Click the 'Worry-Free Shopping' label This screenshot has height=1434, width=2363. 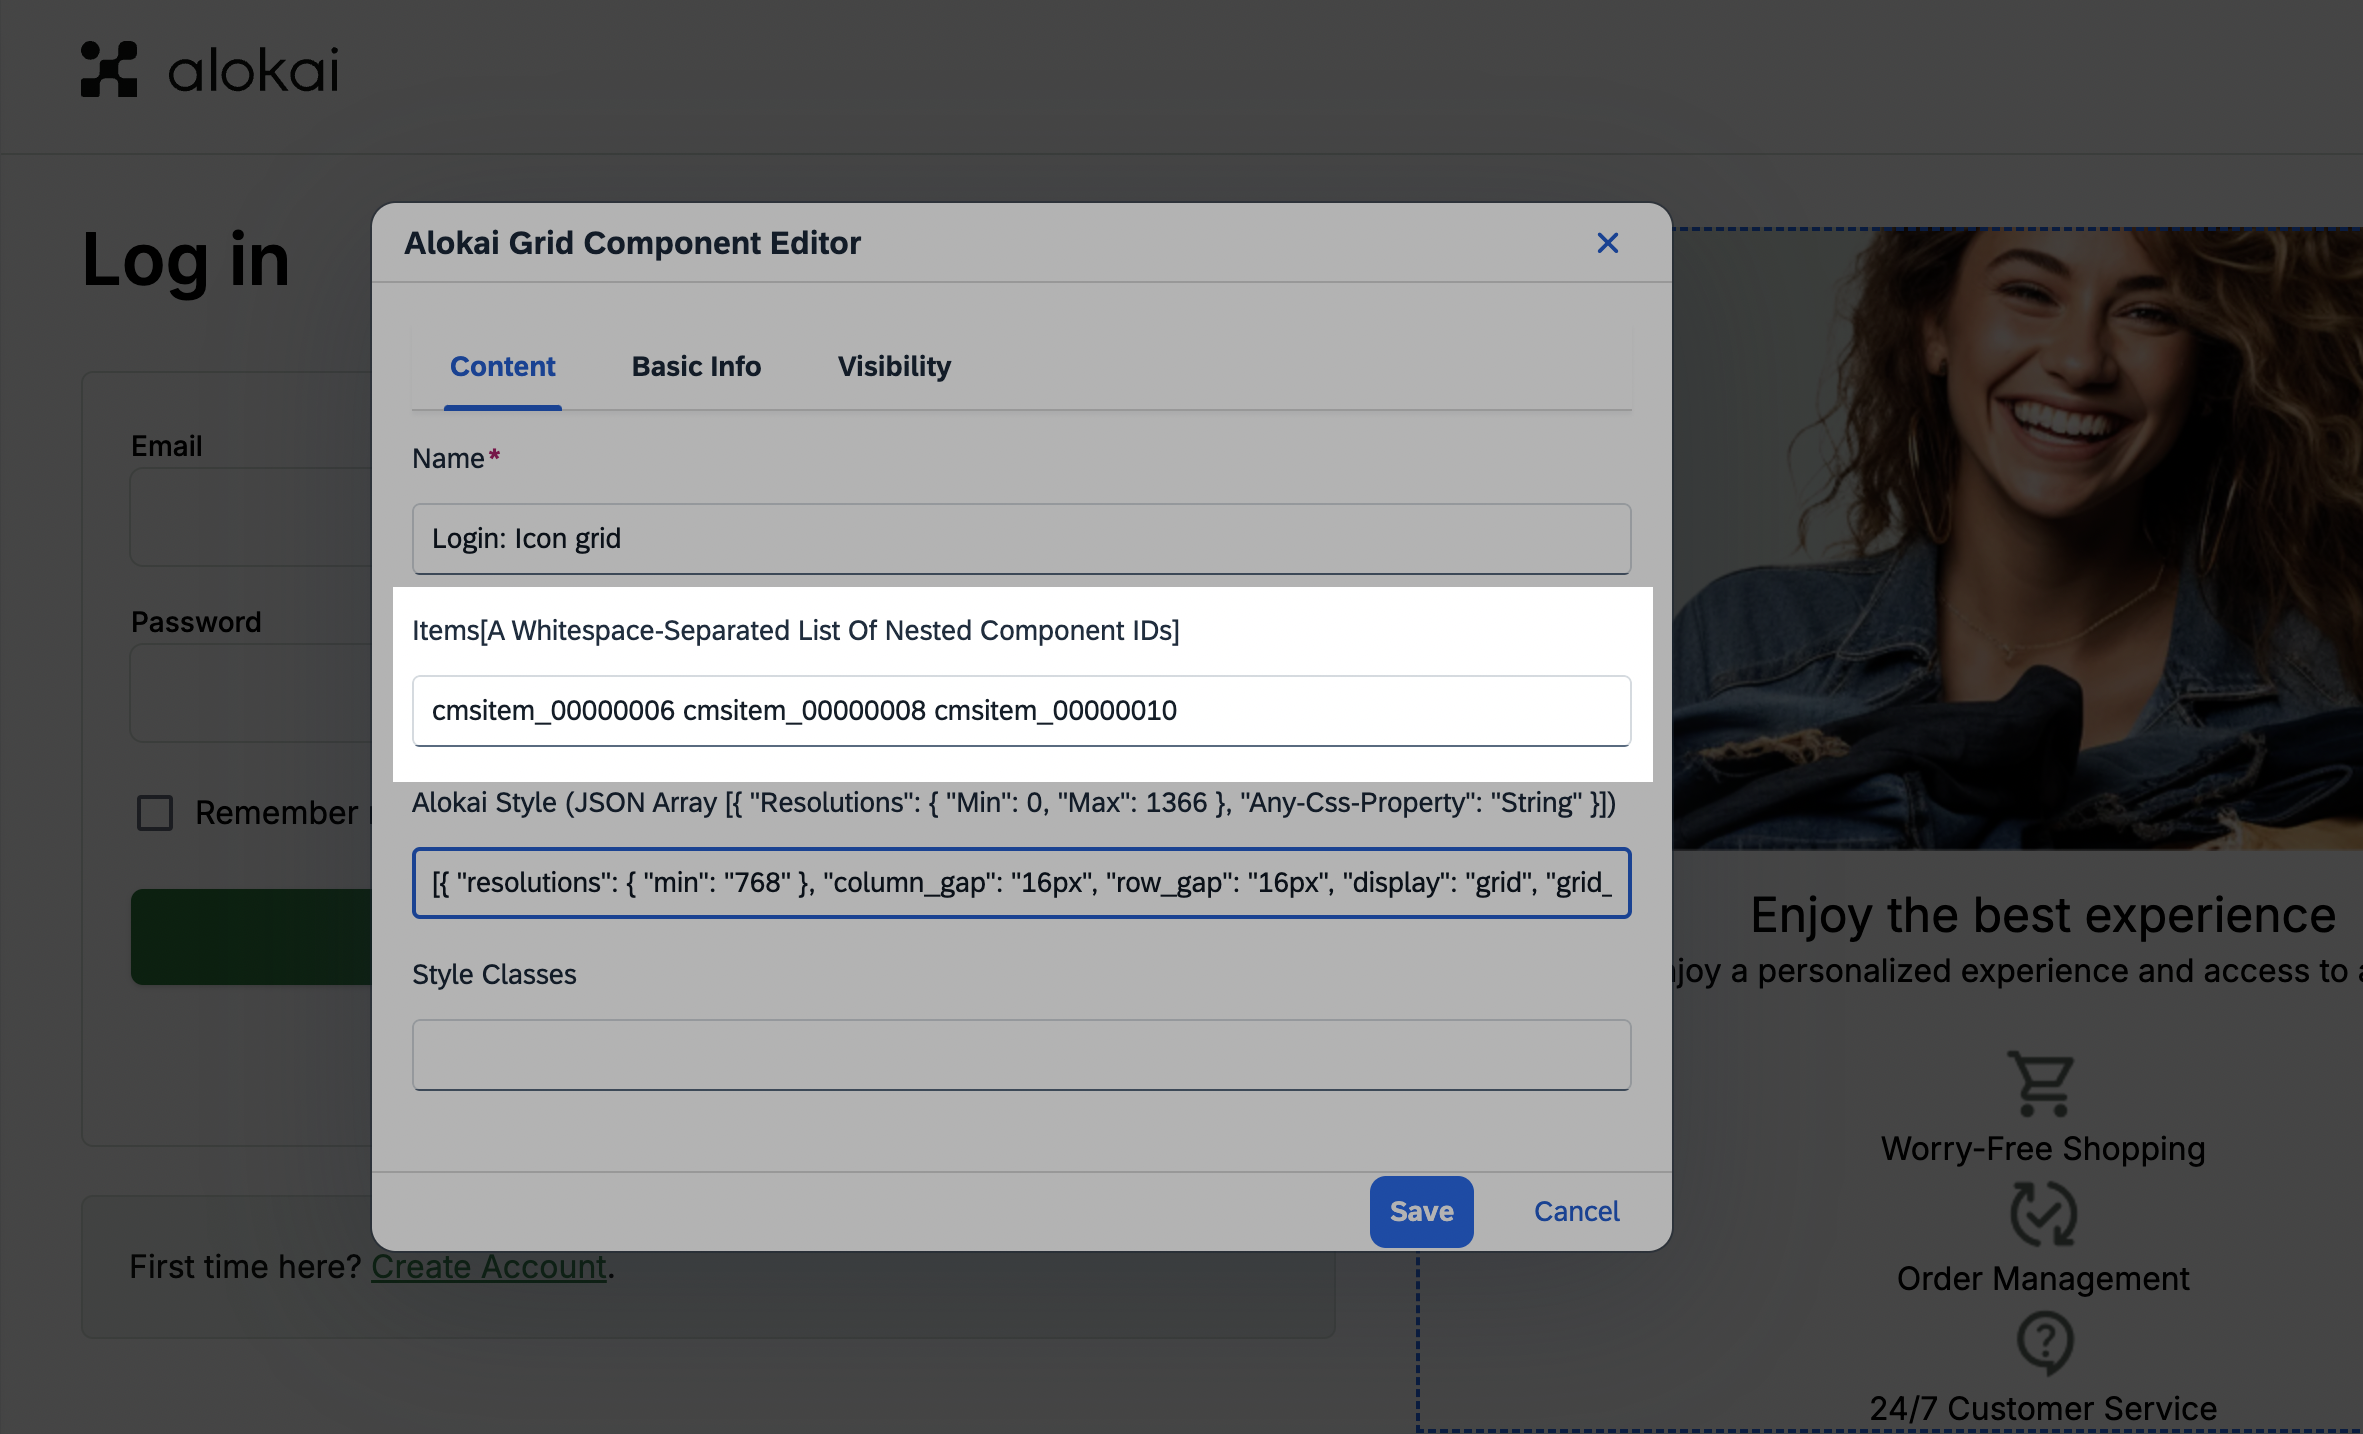2042,1148
